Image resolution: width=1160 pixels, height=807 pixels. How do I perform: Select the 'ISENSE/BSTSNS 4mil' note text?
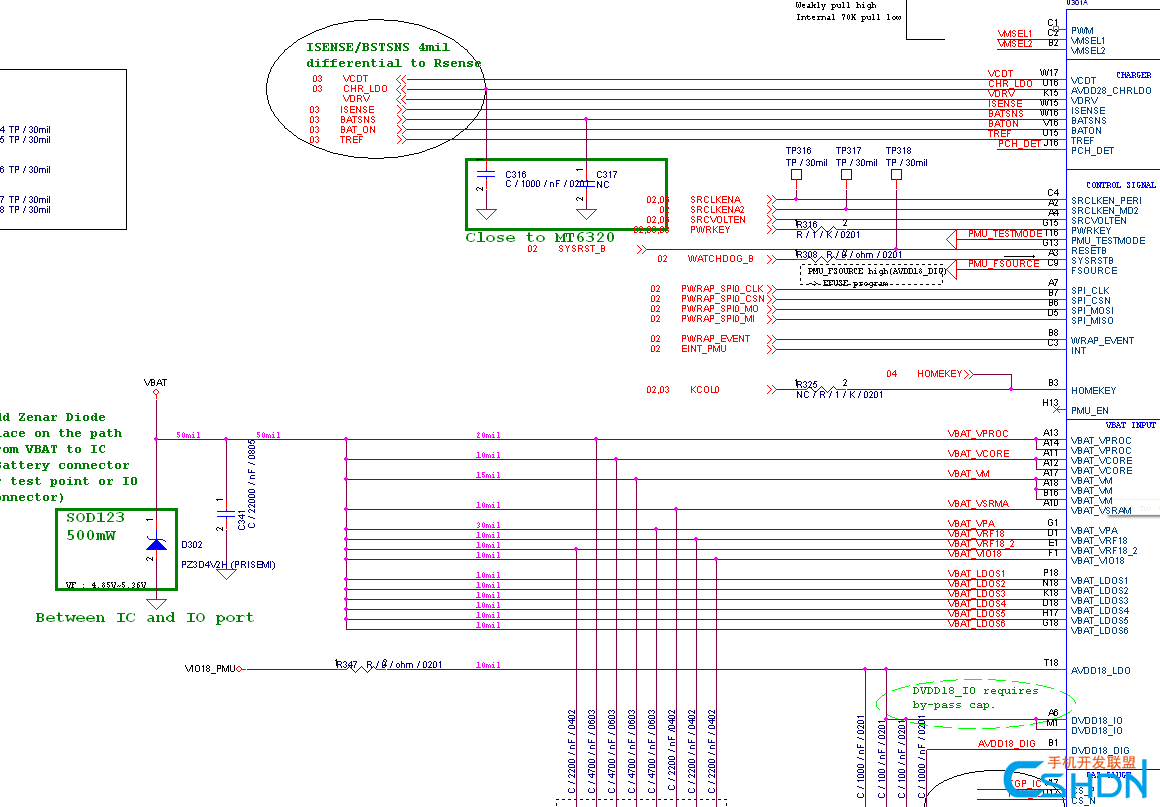tap(378, 47)
